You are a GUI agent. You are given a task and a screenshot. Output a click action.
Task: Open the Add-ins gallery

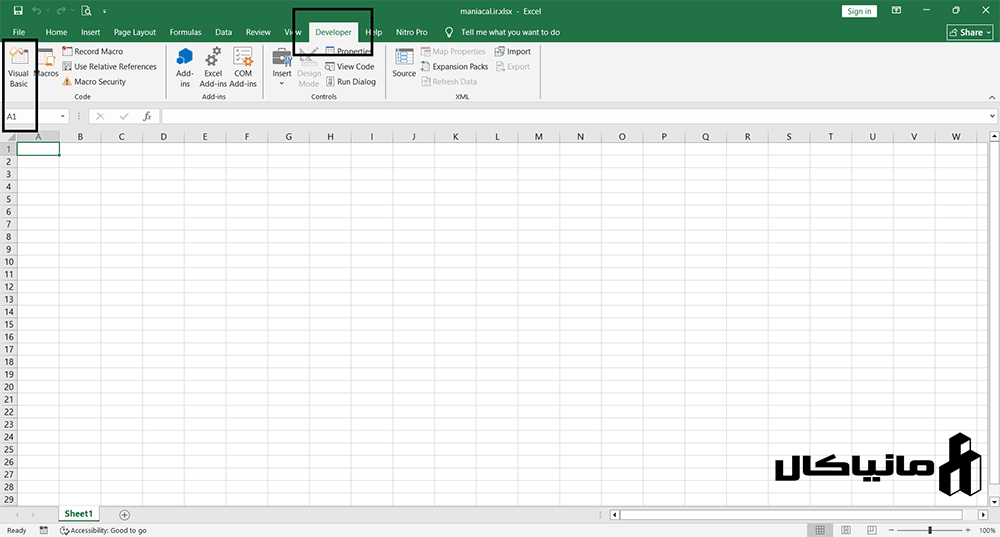click(184, 67)
